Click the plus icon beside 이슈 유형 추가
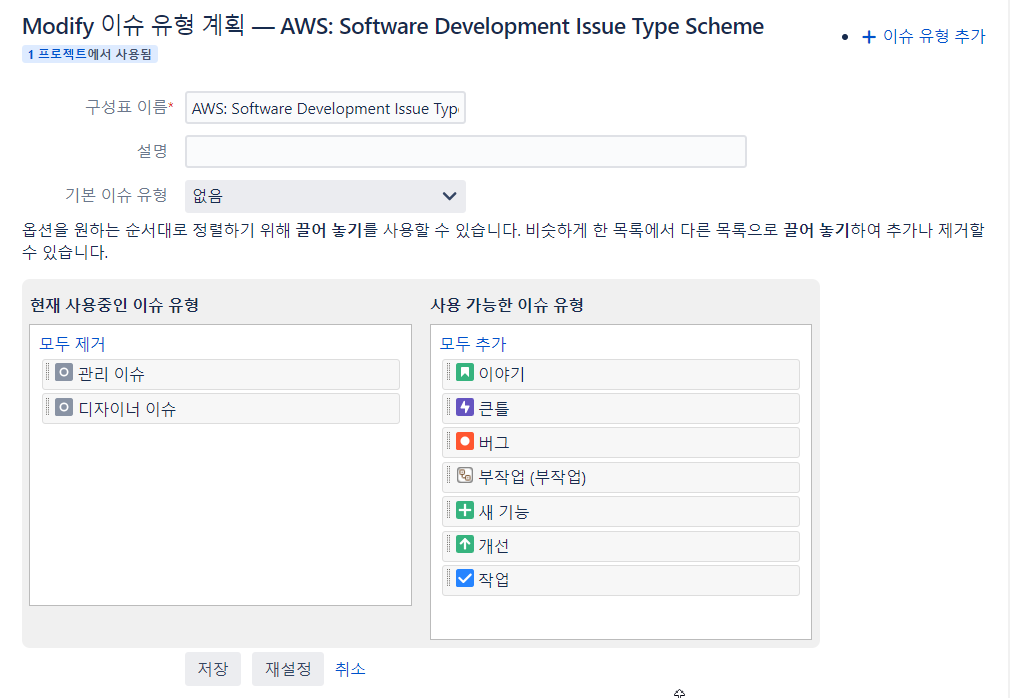This screenshot has height=698, width=1010. click(869, 37)
